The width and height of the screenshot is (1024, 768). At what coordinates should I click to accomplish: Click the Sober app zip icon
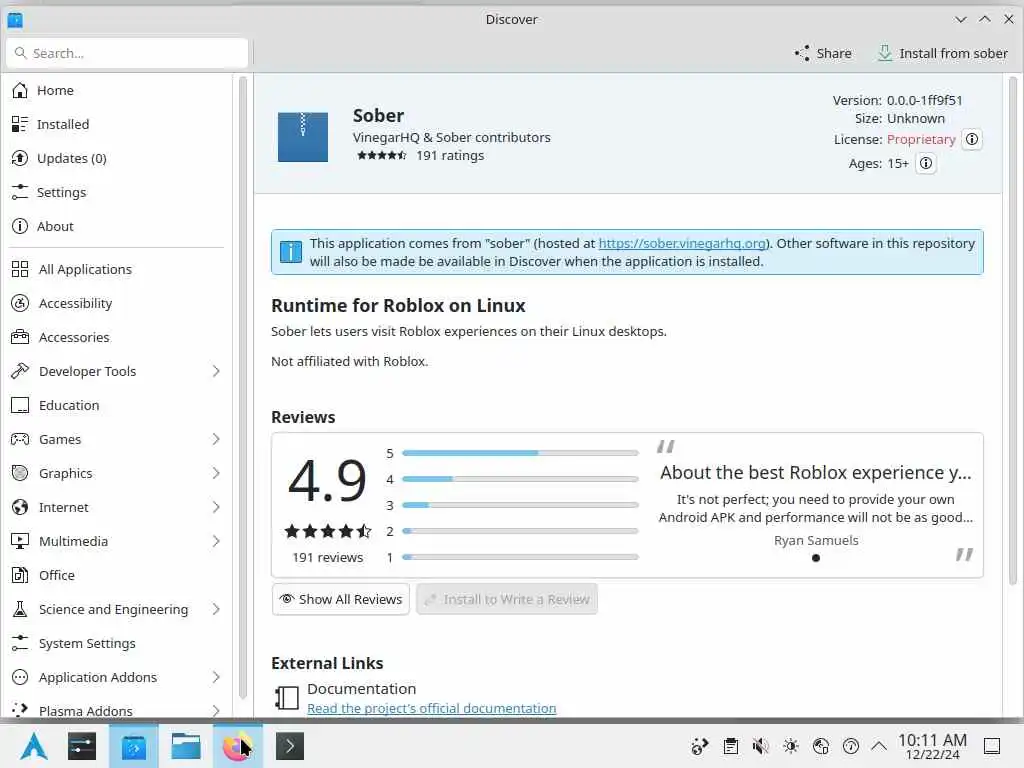(x=303, y=137)
